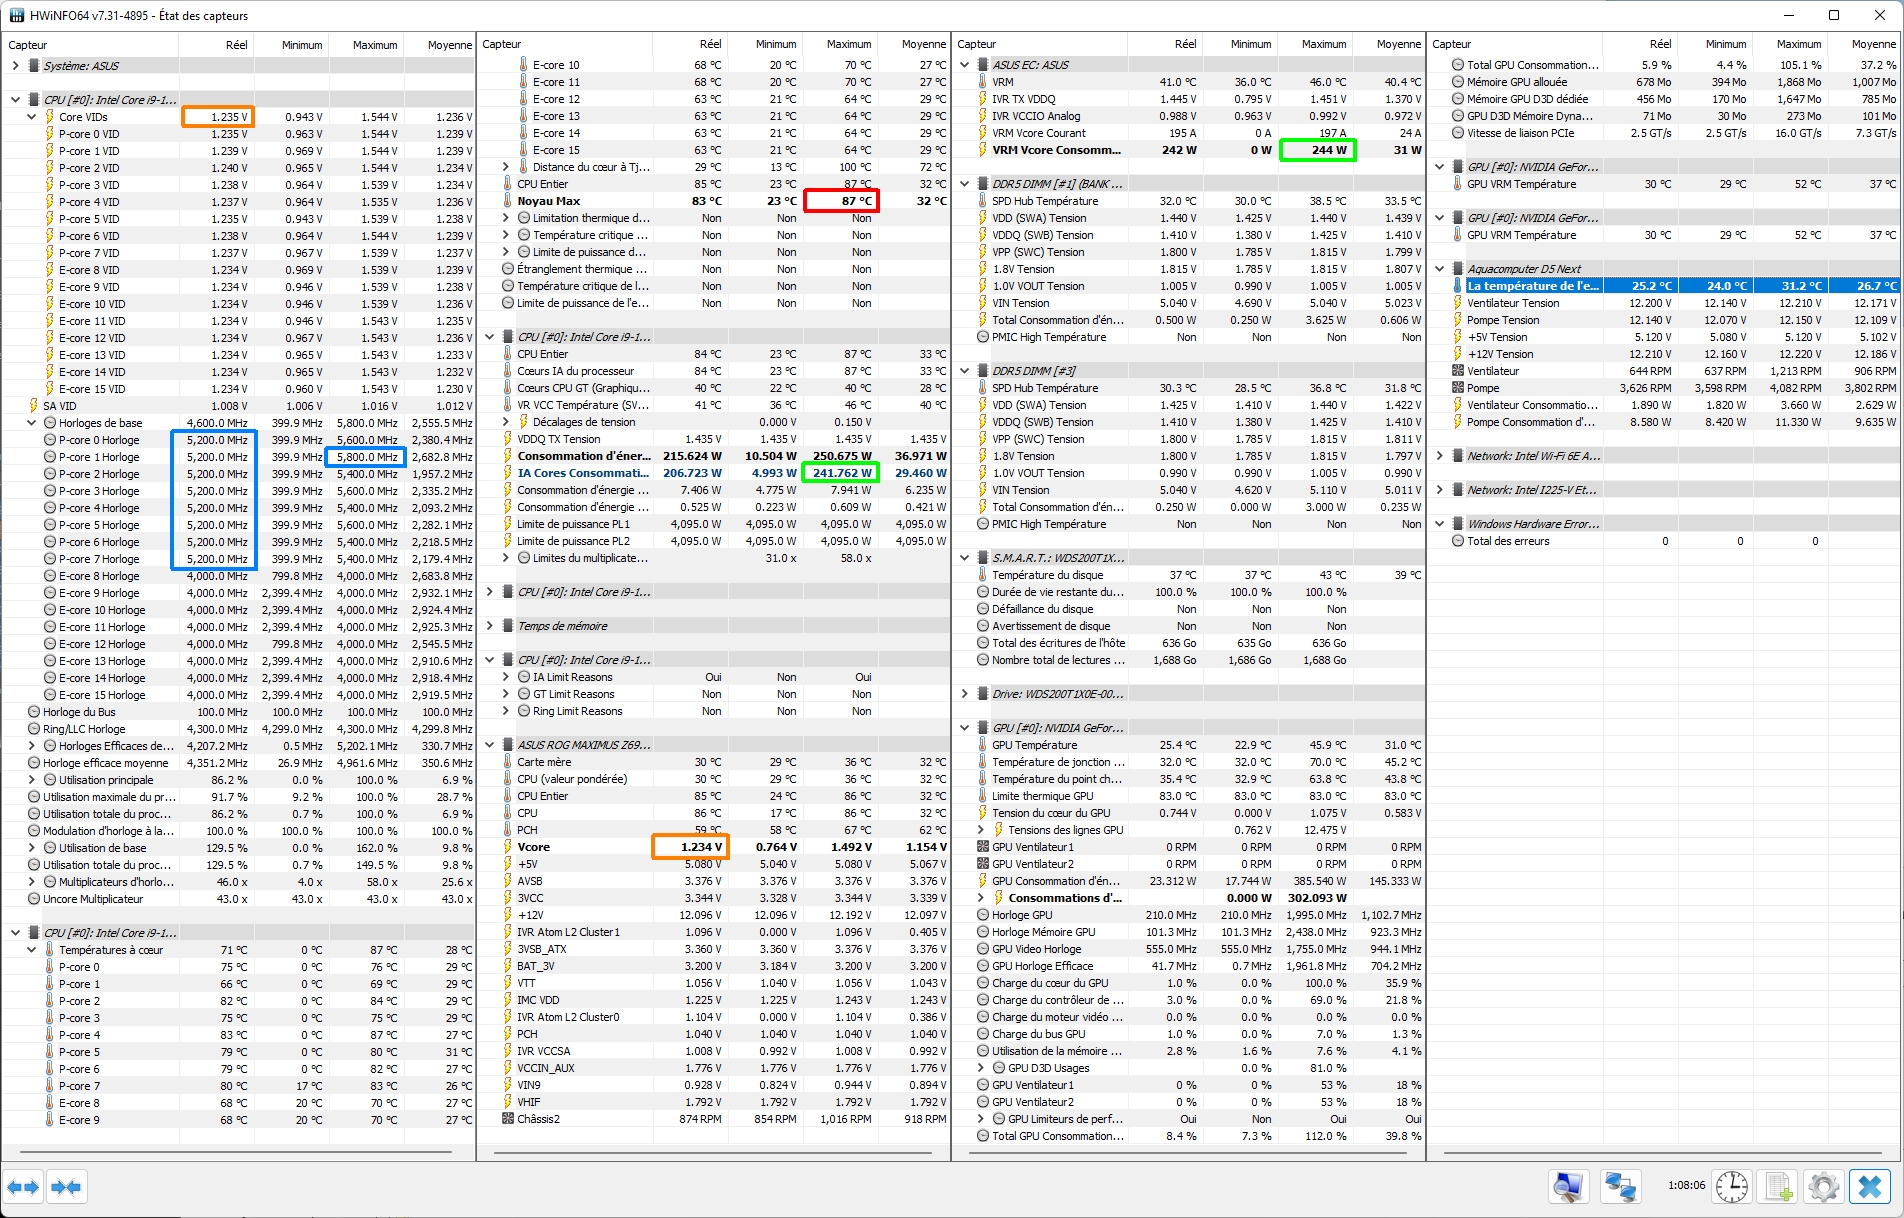Viewport: 1904px width, 1218px height.
Task: Click the blue X close sensors button
Action: click(1869, 1187)
